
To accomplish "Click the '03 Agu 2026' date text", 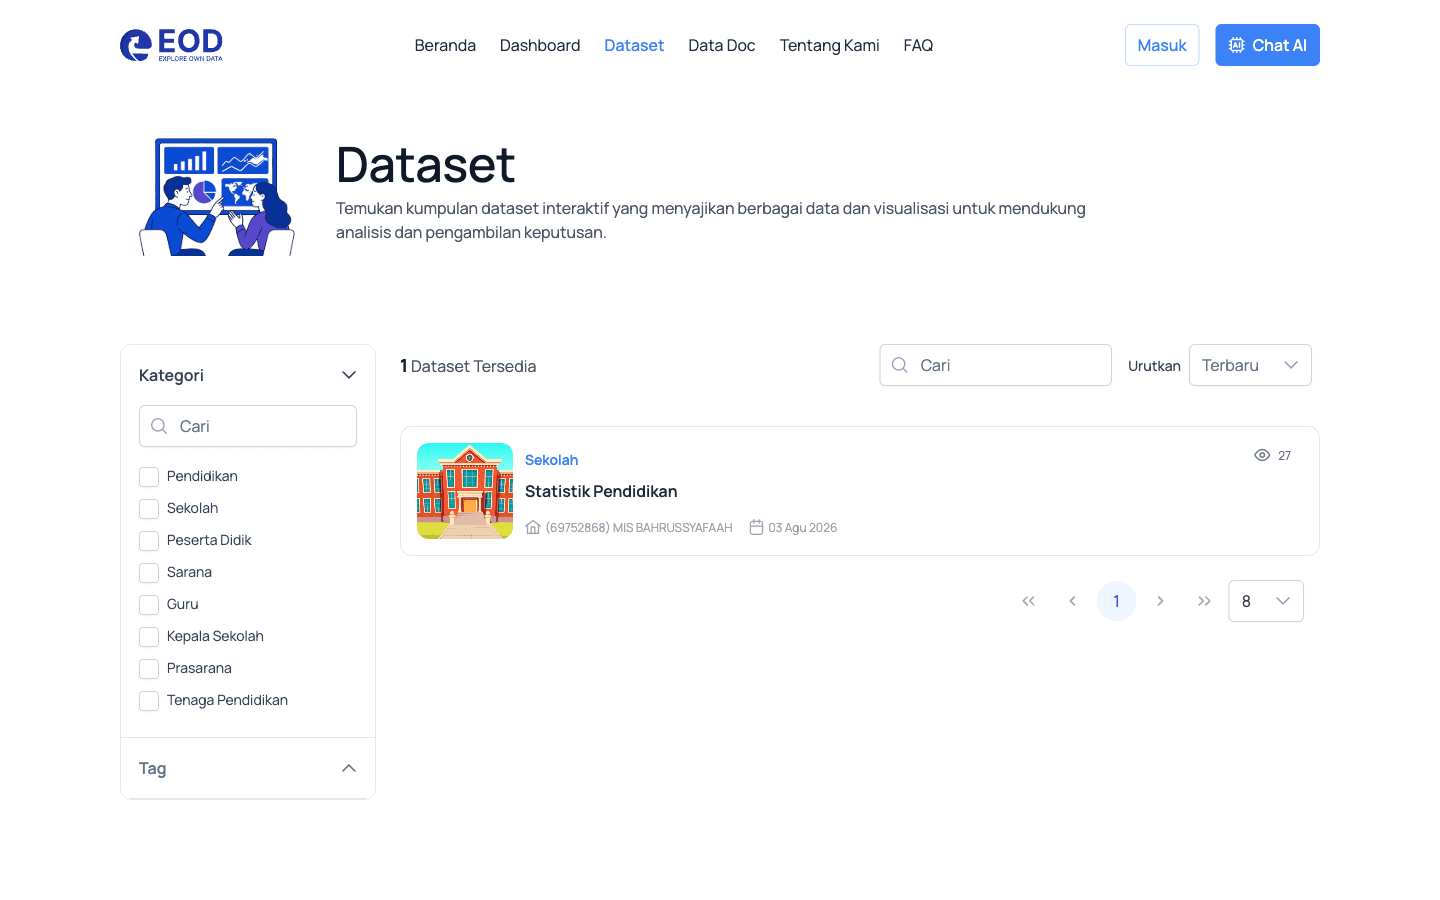I will pyautogui.click(x=803, y=528).
